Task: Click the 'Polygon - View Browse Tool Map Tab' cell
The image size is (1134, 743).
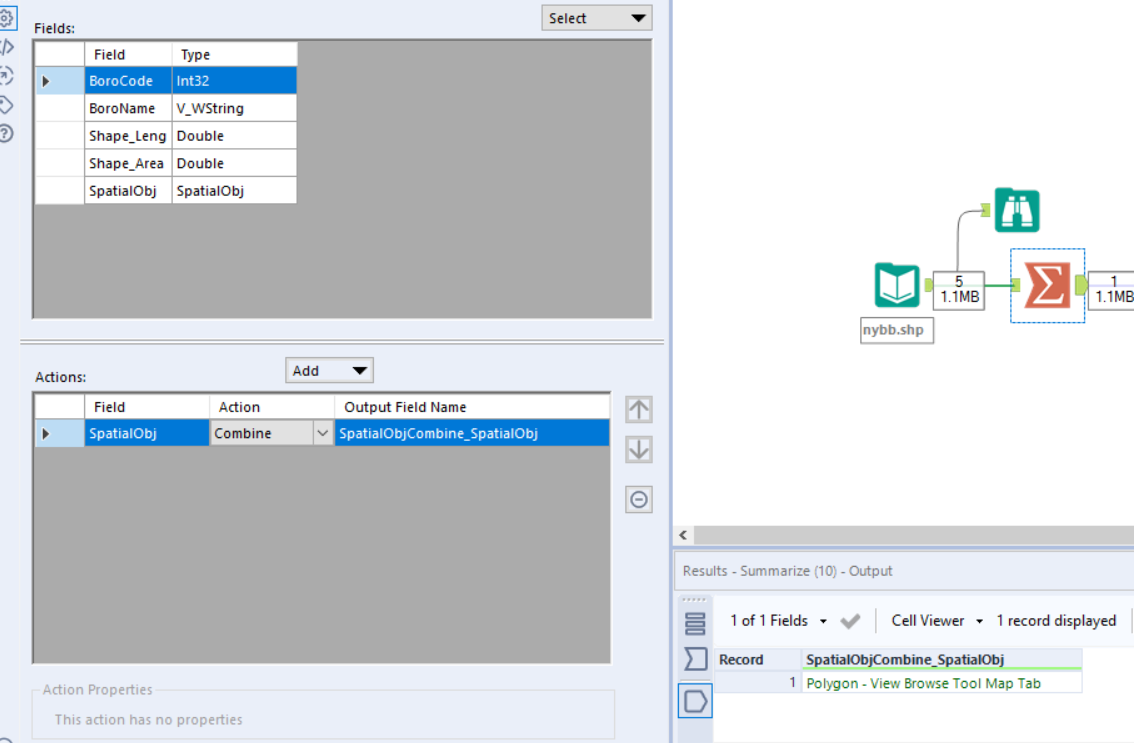Action: coord(942,683)
